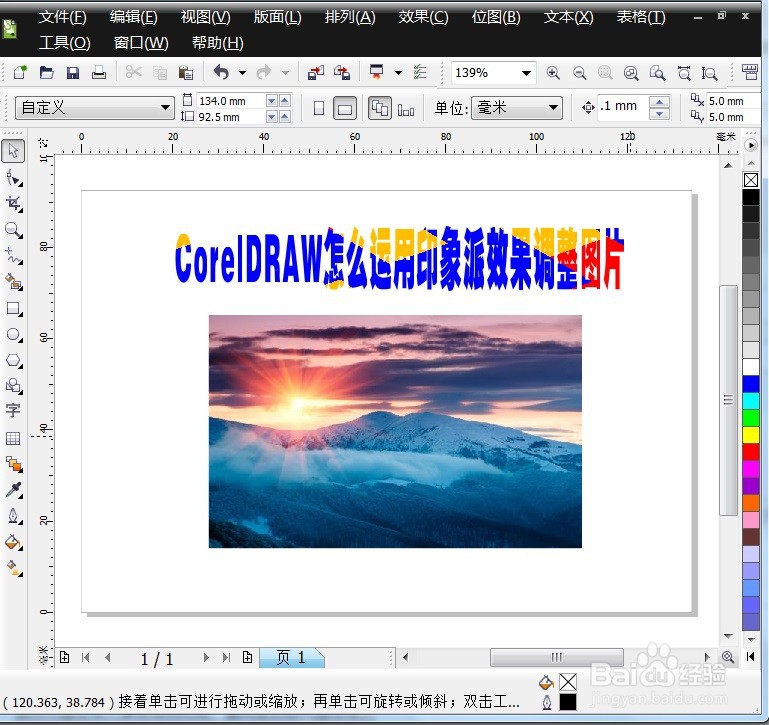Select the Crop tool

(14, 204)
